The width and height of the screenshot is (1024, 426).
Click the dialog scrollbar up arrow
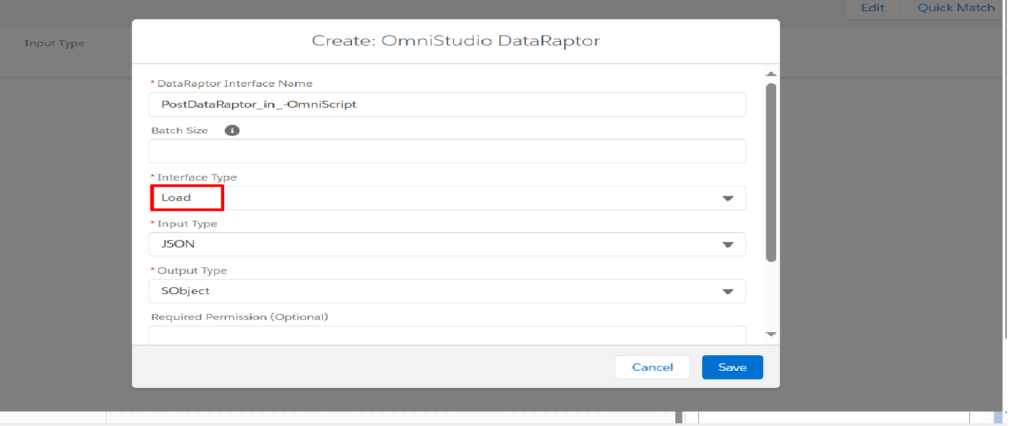pyautogui.click(x=771, y=74)
